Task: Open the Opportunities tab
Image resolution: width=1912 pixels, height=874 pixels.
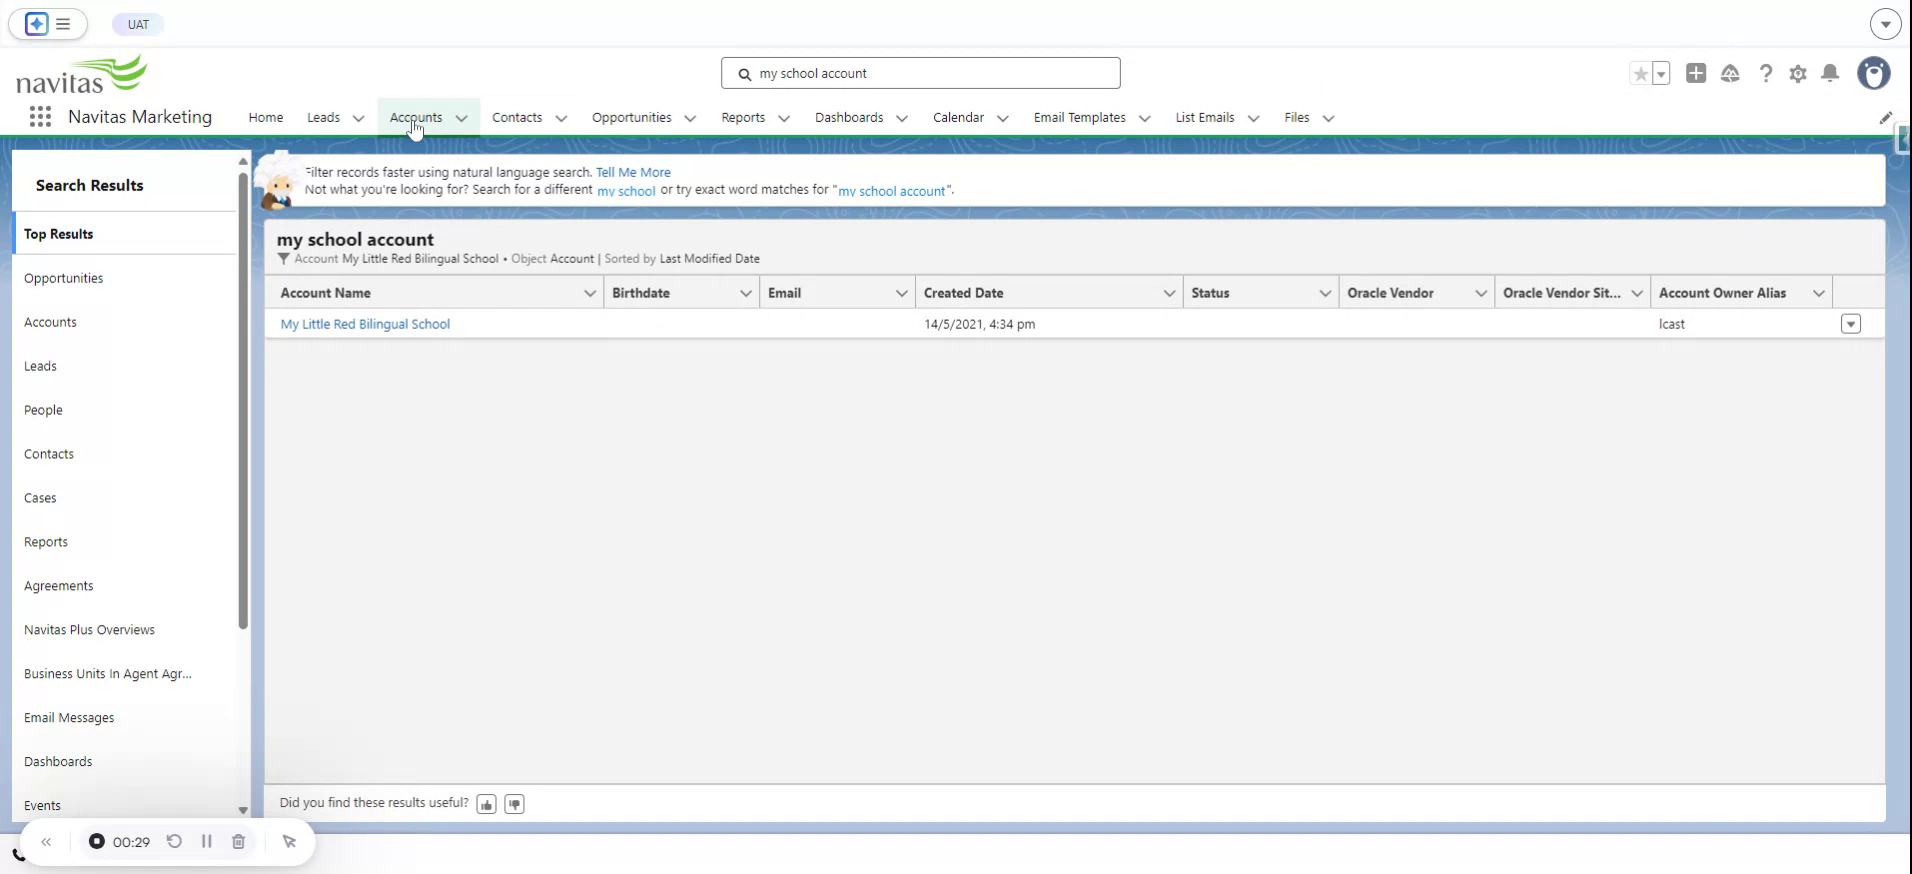Action: [x=632, y=118]
